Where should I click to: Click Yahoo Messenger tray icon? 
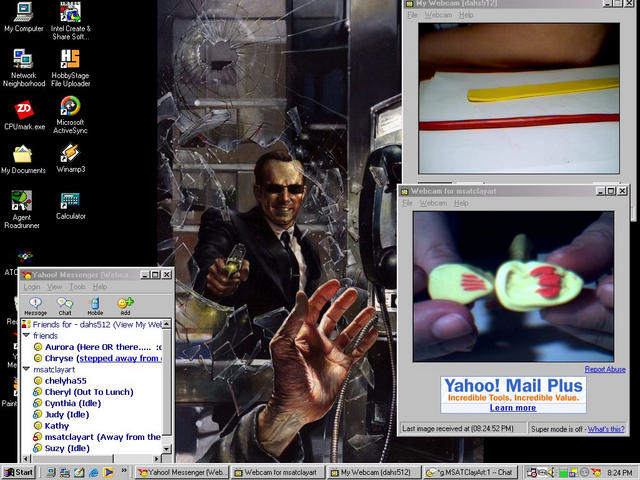(596, 472)
